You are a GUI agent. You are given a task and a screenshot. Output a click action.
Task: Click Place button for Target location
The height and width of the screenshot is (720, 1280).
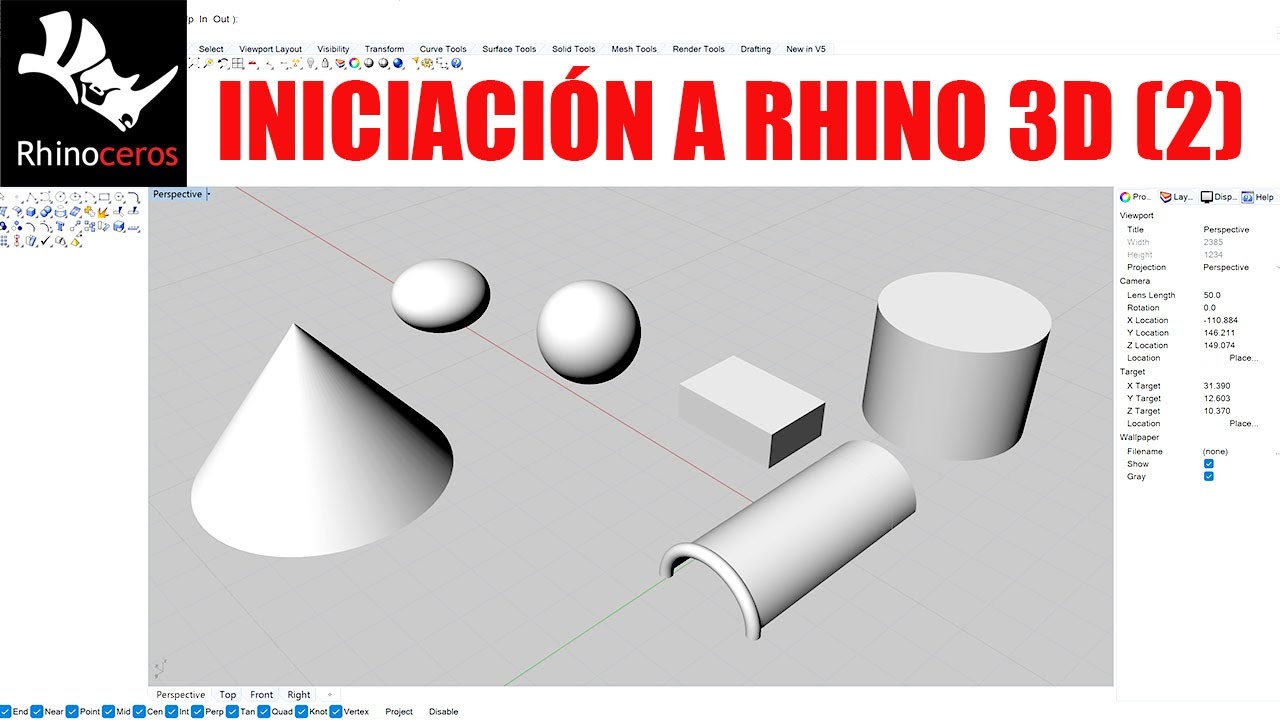(x=1243, y=424)
